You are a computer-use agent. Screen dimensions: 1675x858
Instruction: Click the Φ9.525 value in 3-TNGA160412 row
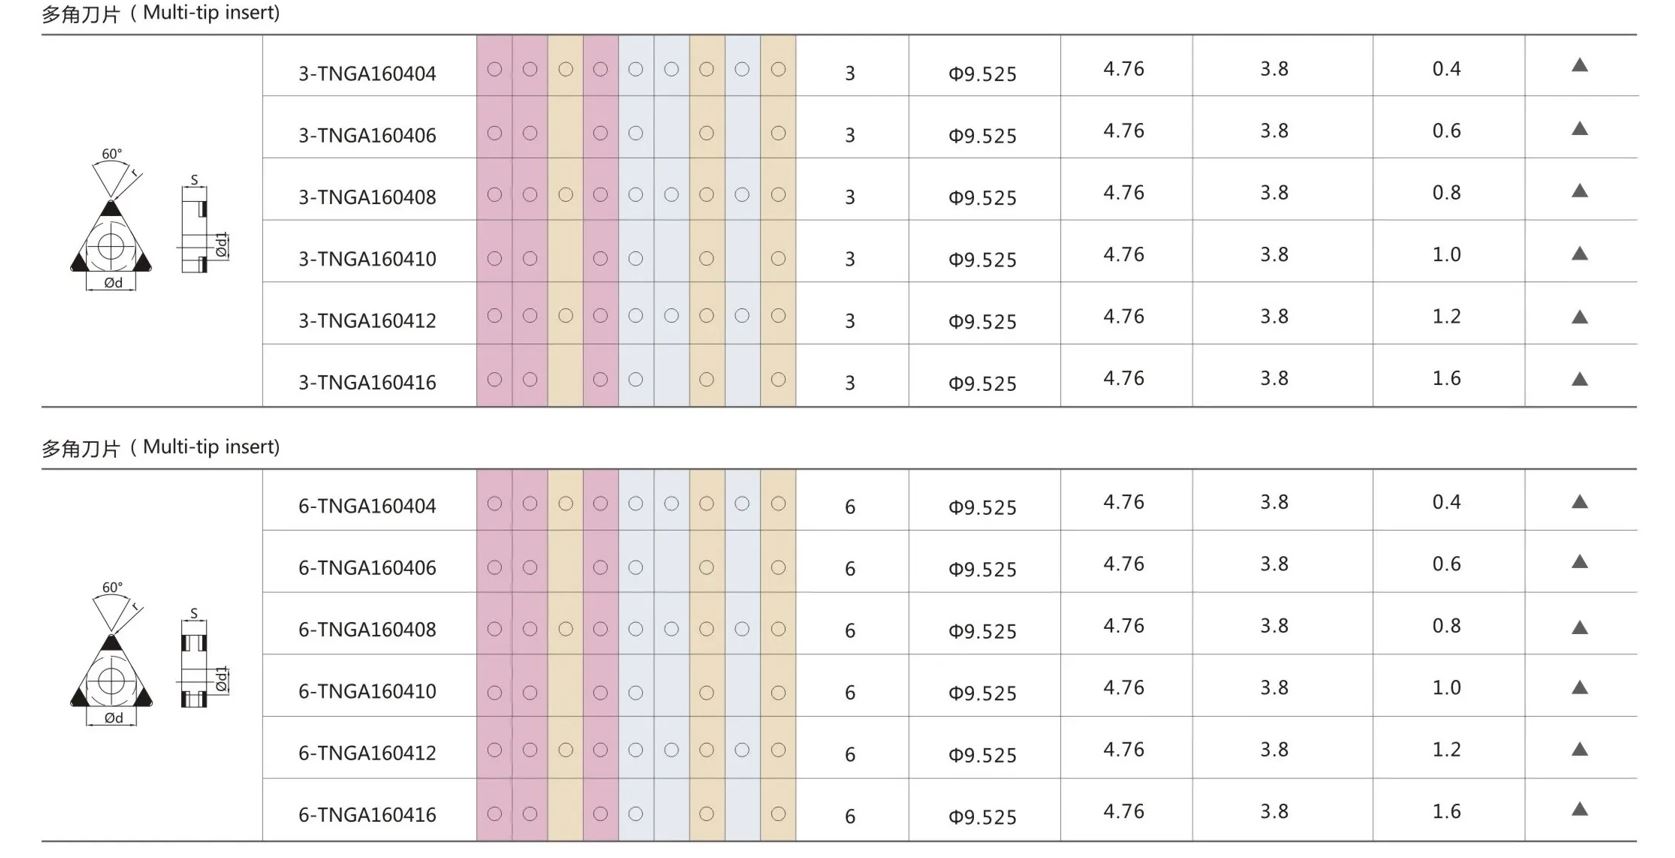[983, 321]
